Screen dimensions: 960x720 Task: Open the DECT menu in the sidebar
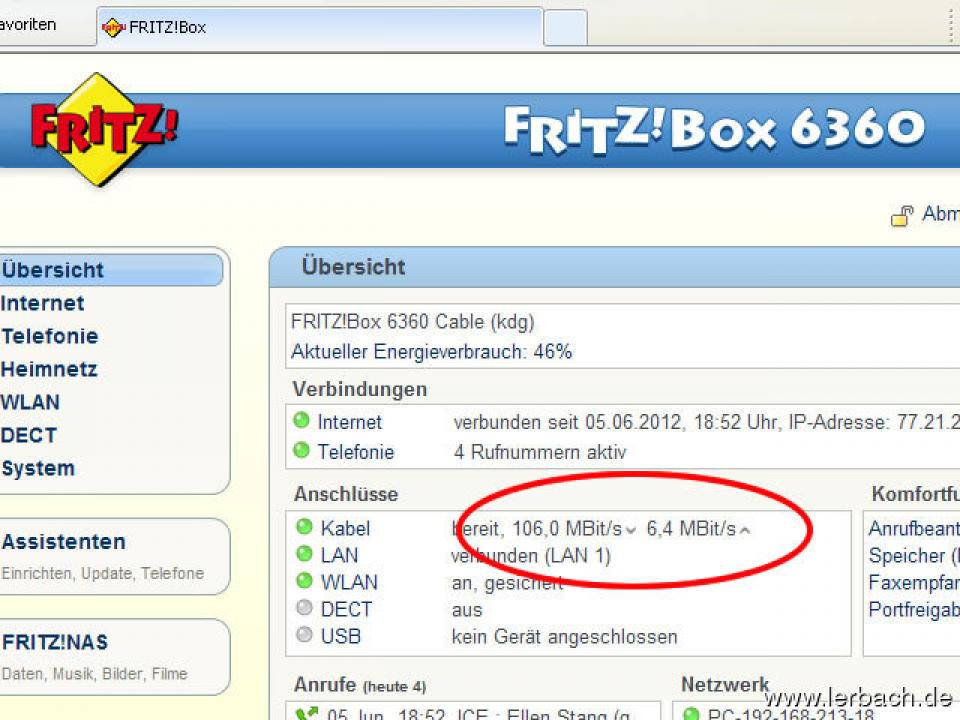(29, 435)
